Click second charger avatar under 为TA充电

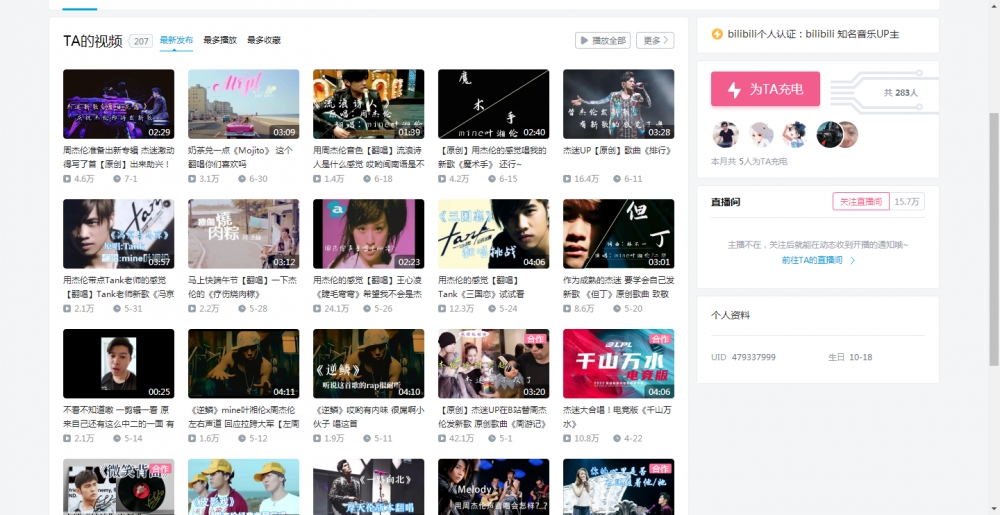tap(760, 134)
